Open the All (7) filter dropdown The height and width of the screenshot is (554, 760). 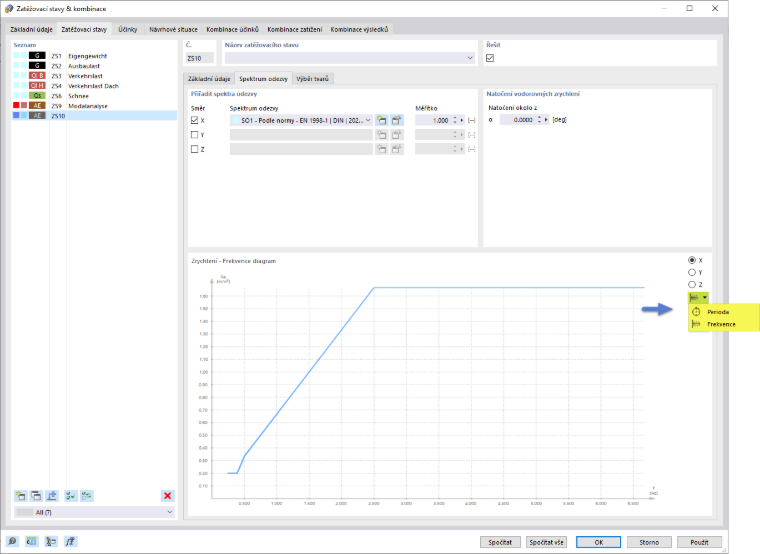[170, 512]
